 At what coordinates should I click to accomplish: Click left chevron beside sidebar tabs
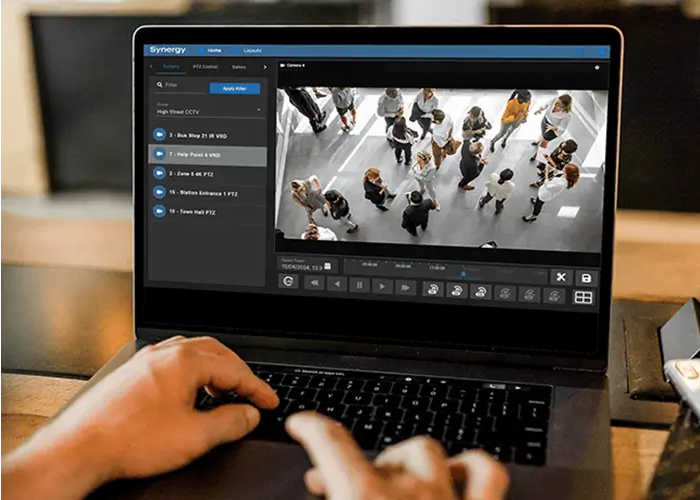point(151,67)
